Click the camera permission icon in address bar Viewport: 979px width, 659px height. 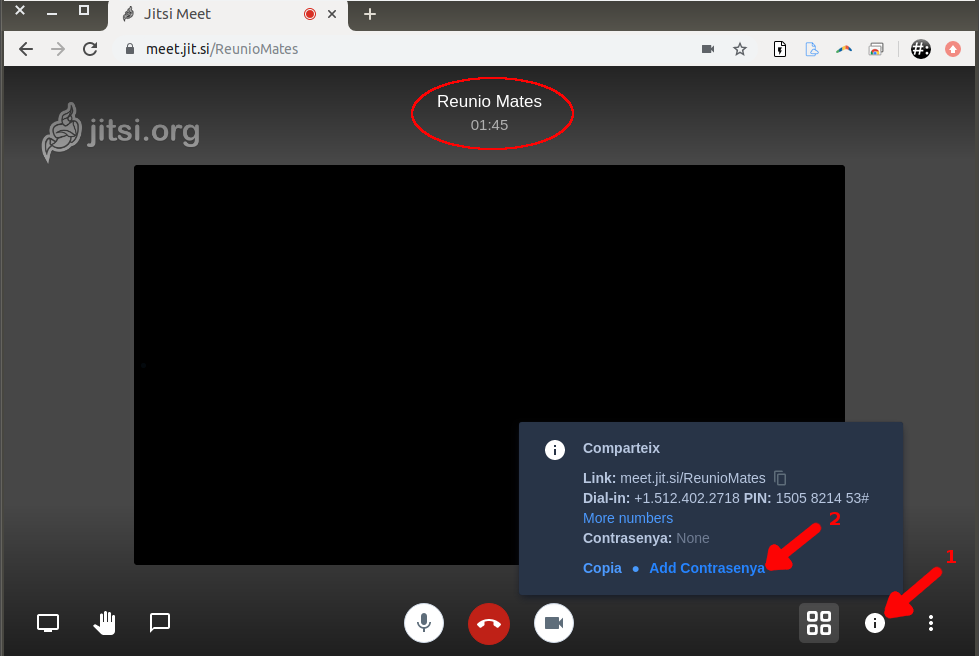708,49
